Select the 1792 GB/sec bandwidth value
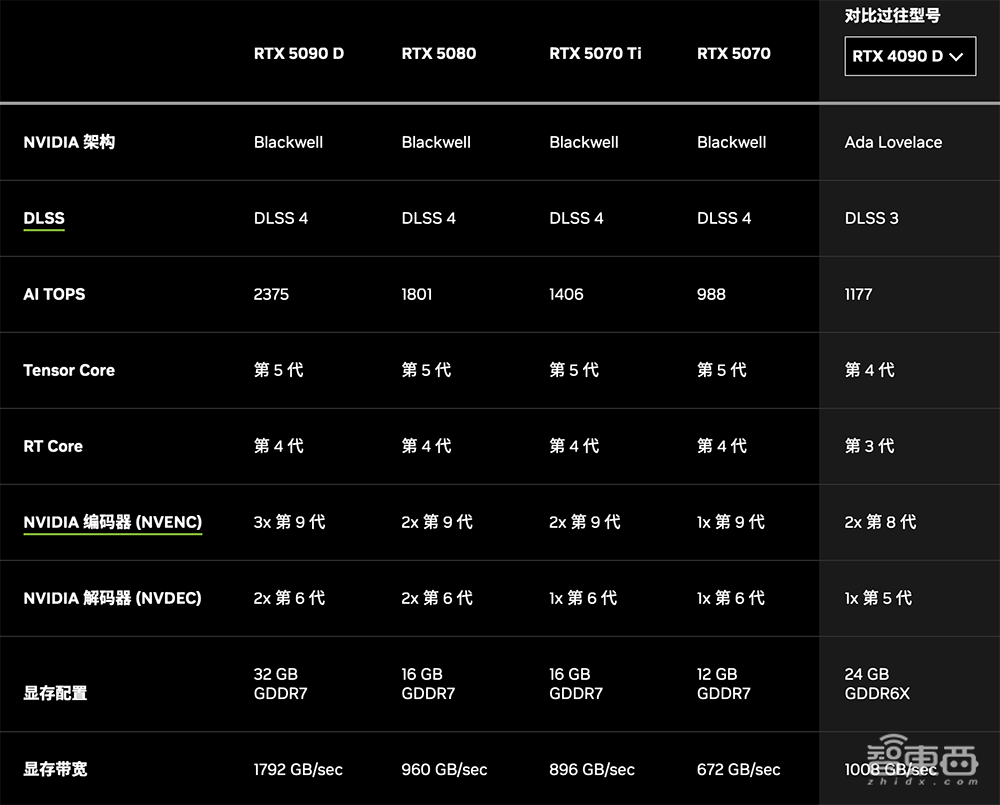The image size is (1000, 805). pos(298,769)
